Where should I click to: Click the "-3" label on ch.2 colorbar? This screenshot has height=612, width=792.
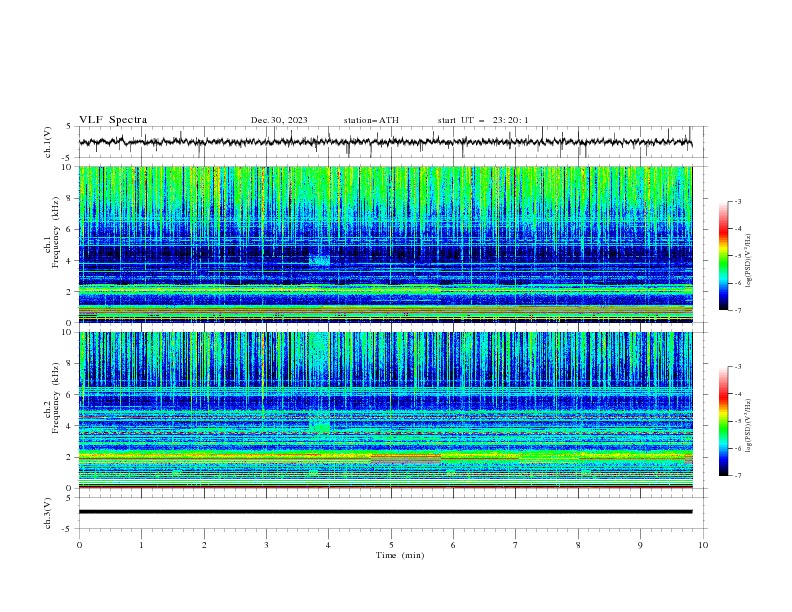(x=737, y=367)
